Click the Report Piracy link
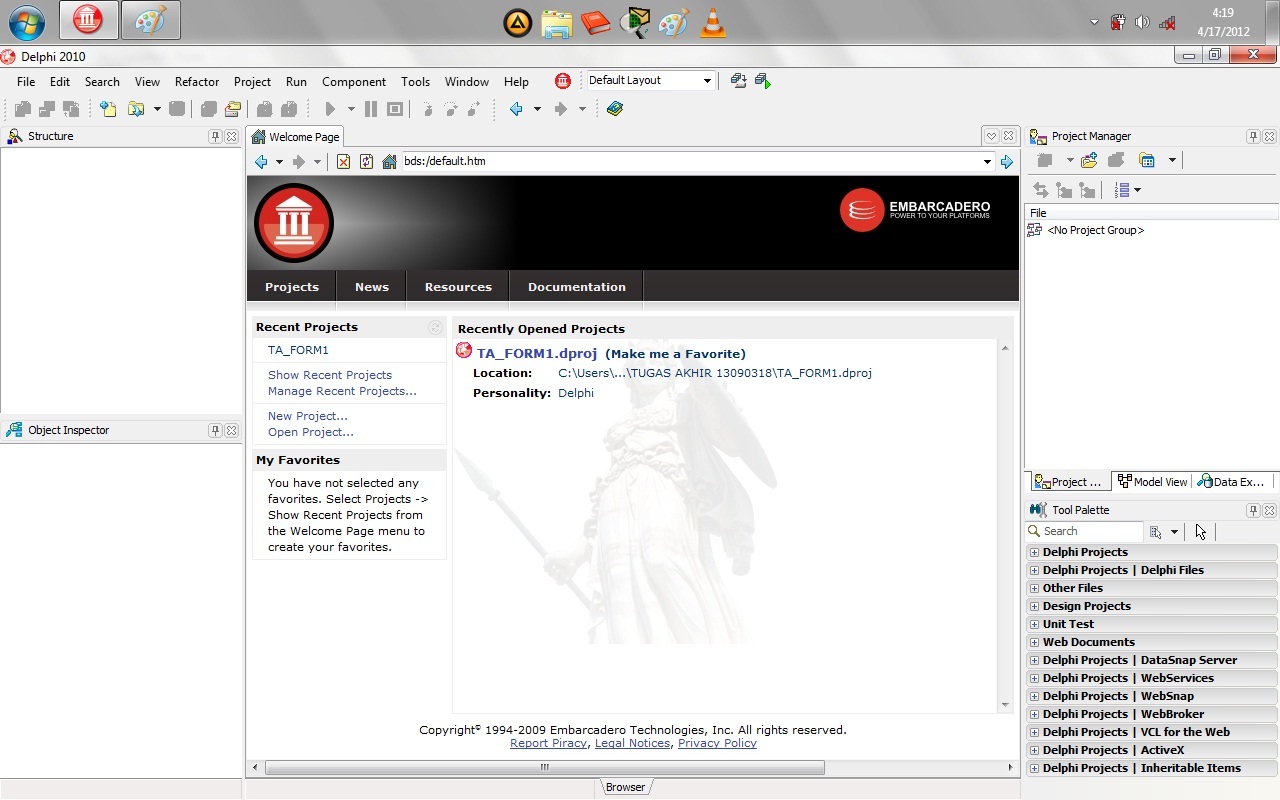 549,743
